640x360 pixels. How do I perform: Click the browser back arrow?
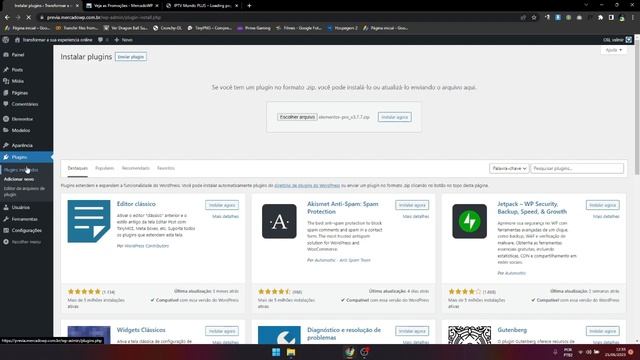click(x=7, y=18)
